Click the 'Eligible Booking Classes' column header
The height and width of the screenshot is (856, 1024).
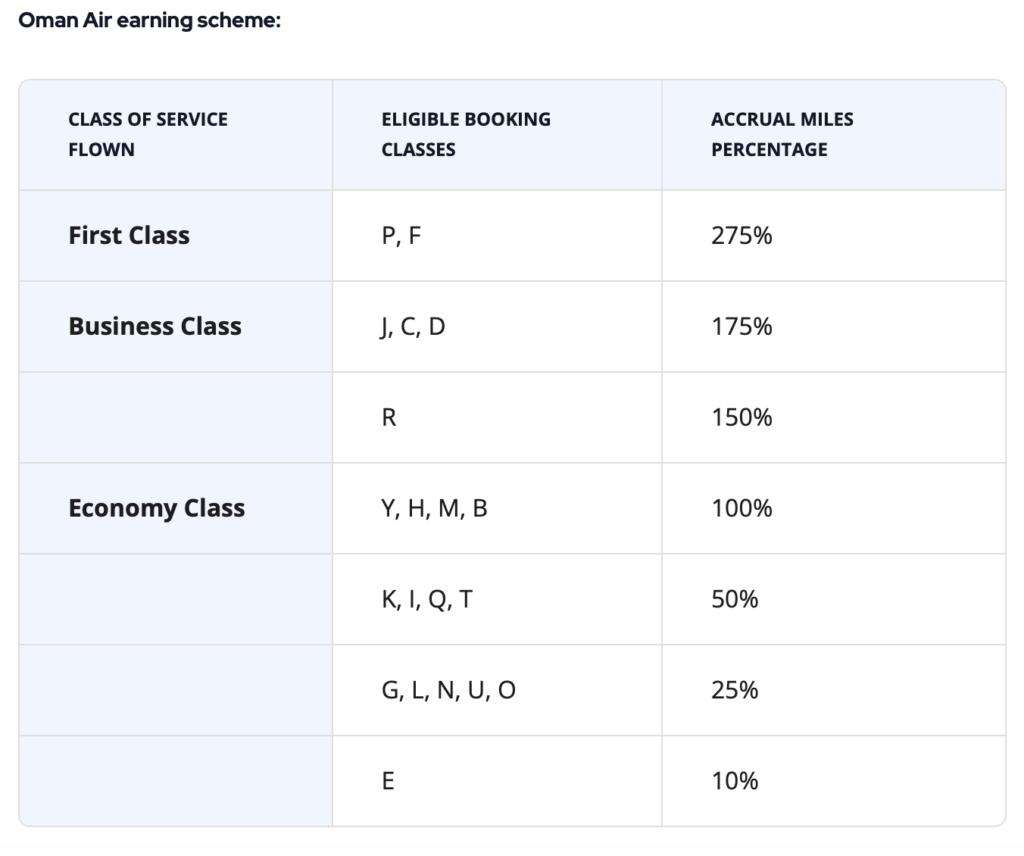click(465, 134)
